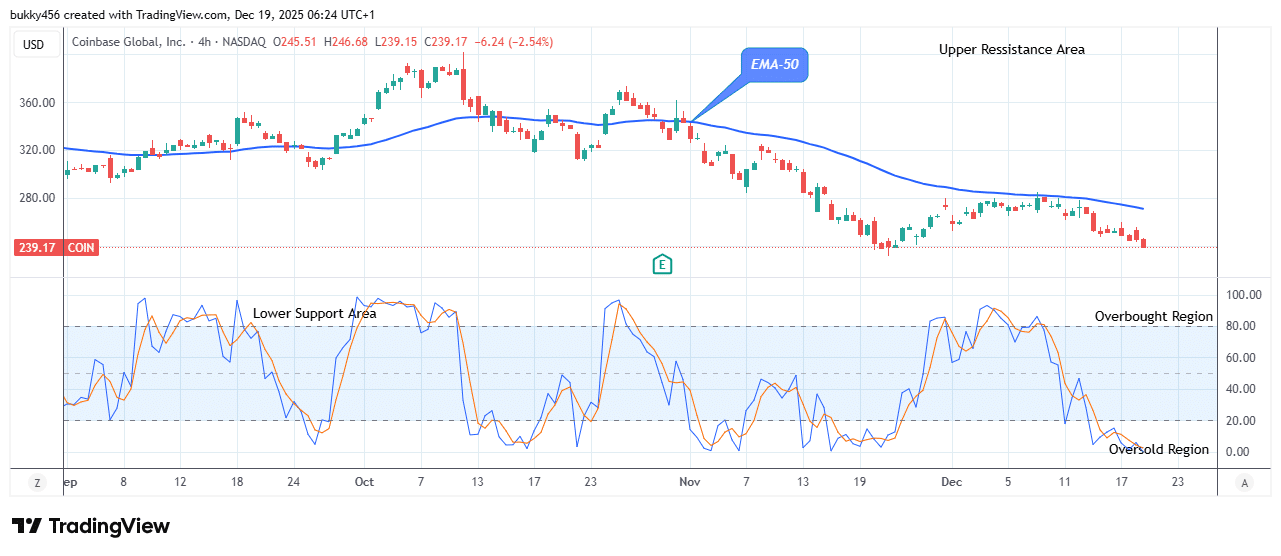
Task: Click the USD currency label
Action: (x=38, y=43)
